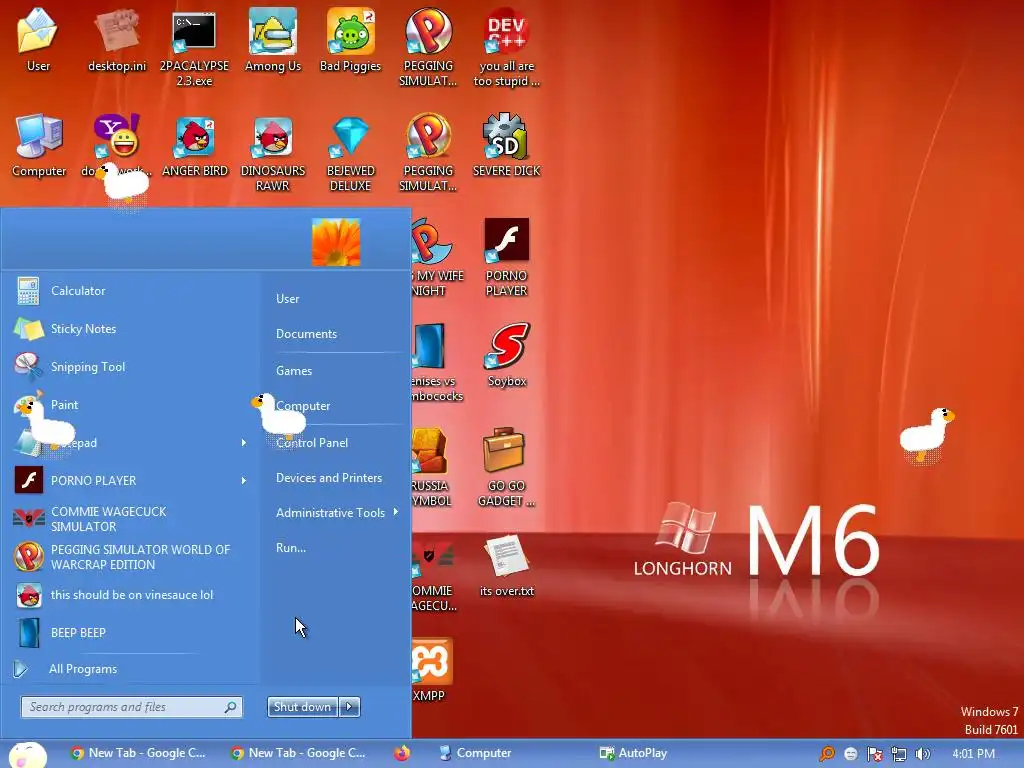Open Games from Start menu
This screenshot has width=1024, height=768.
tap(294, 370)
